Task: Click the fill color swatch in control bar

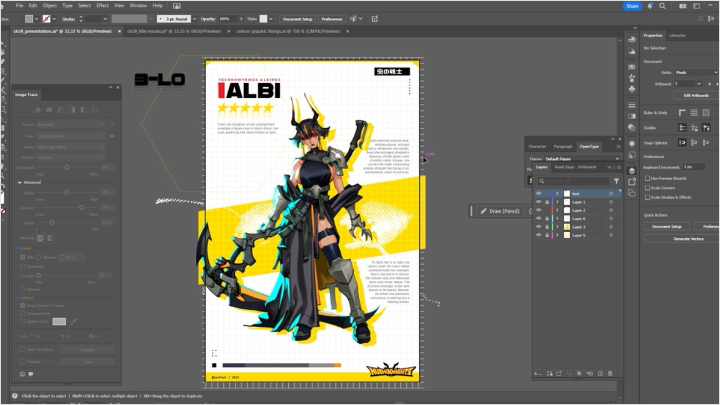Action: [x=29, y=19]
